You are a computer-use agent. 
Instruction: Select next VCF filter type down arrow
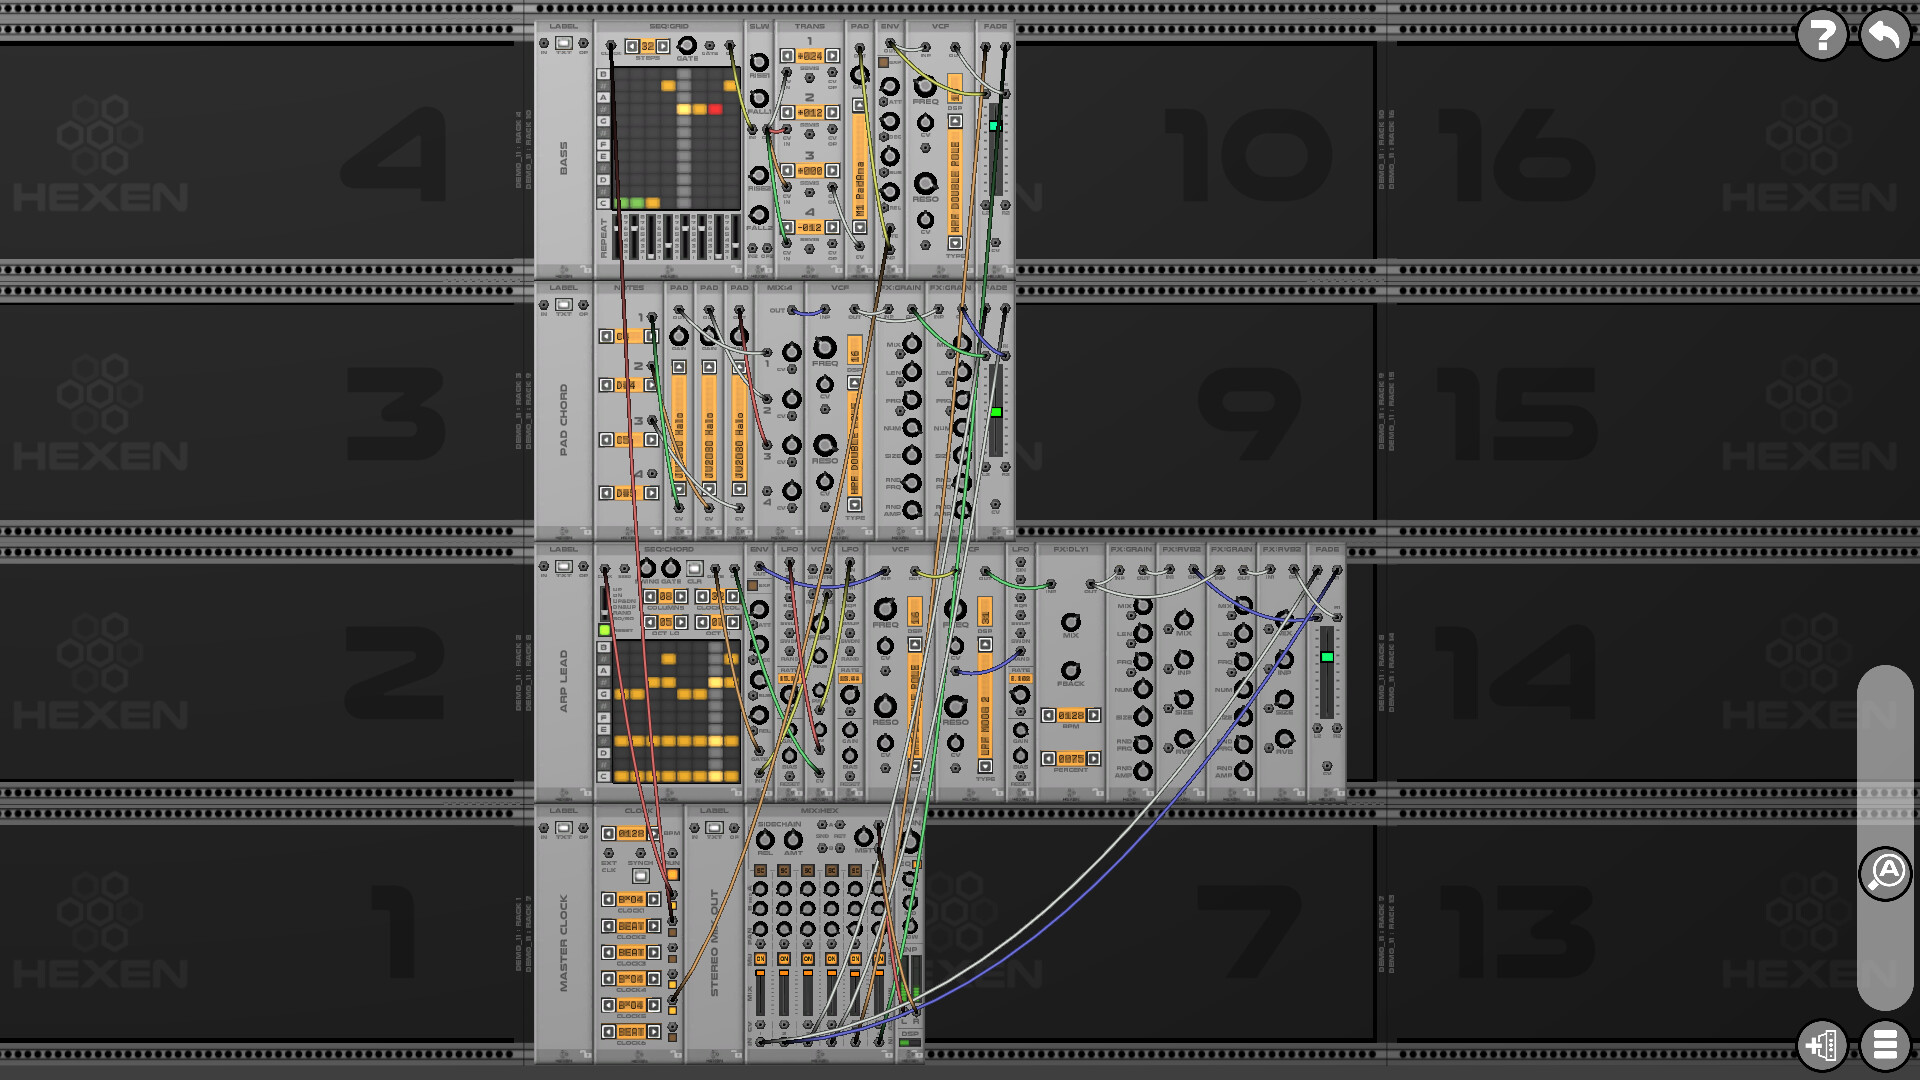[955, 243]
